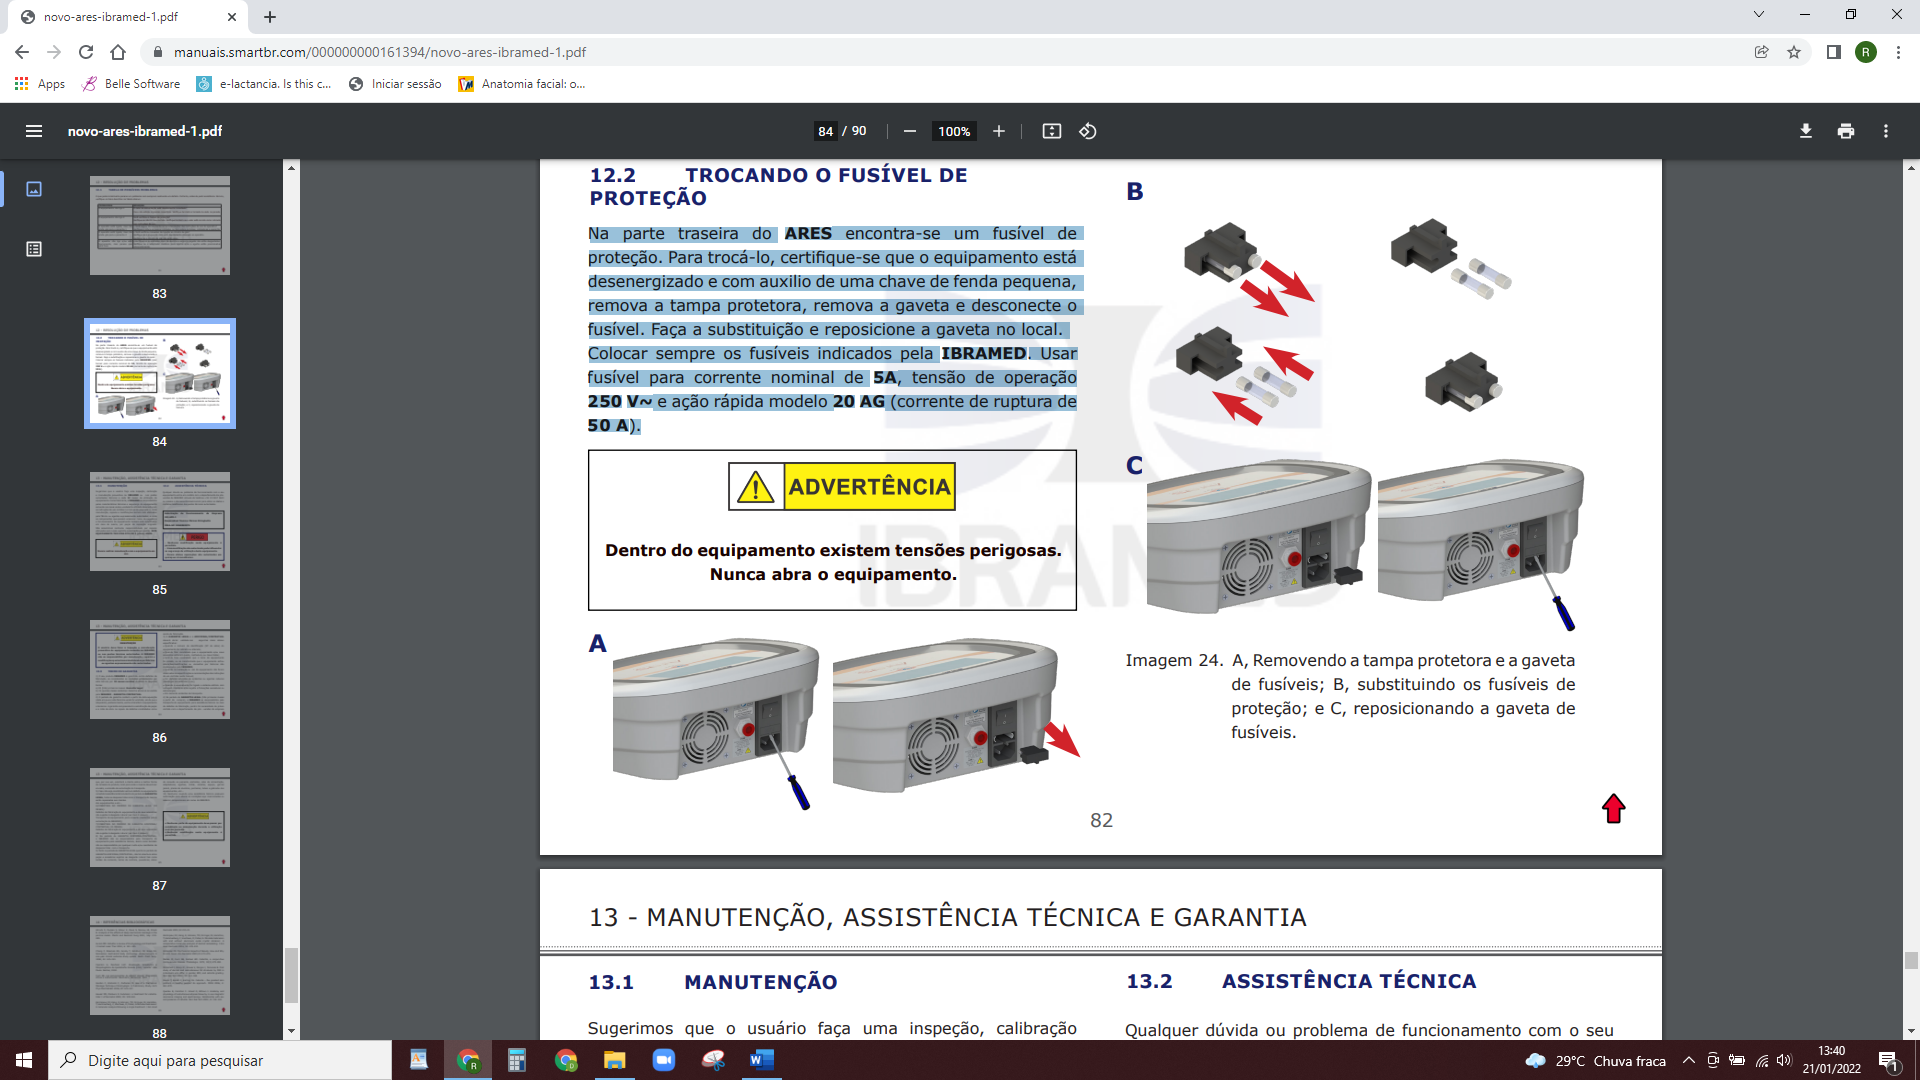Screen dimensions: 1920x1080
Task: Open Windows Start menu
Action: [x=24, y=1060]
